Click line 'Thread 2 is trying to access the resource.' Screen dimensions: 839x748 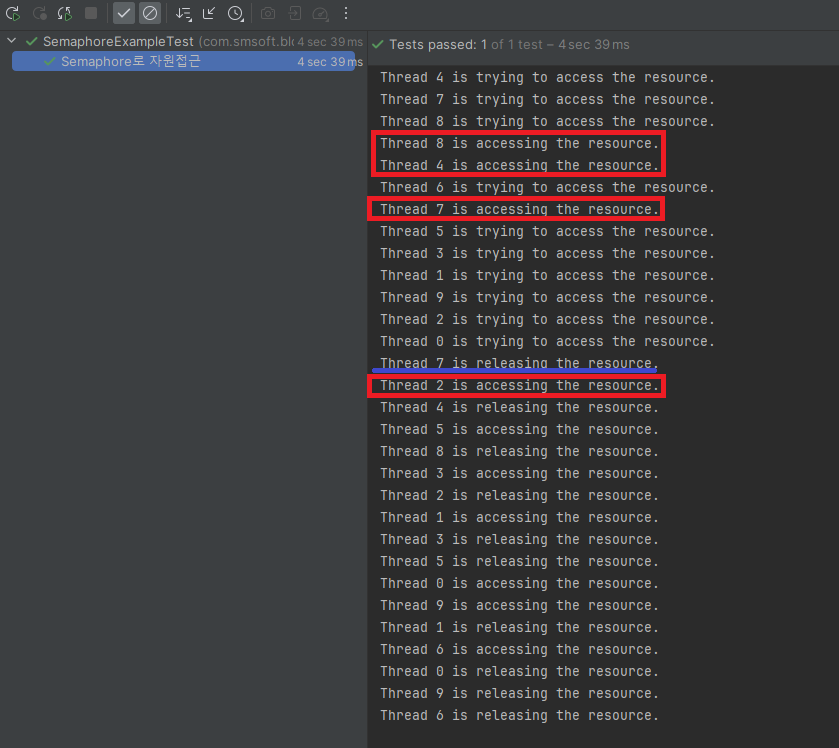(547, 319)
